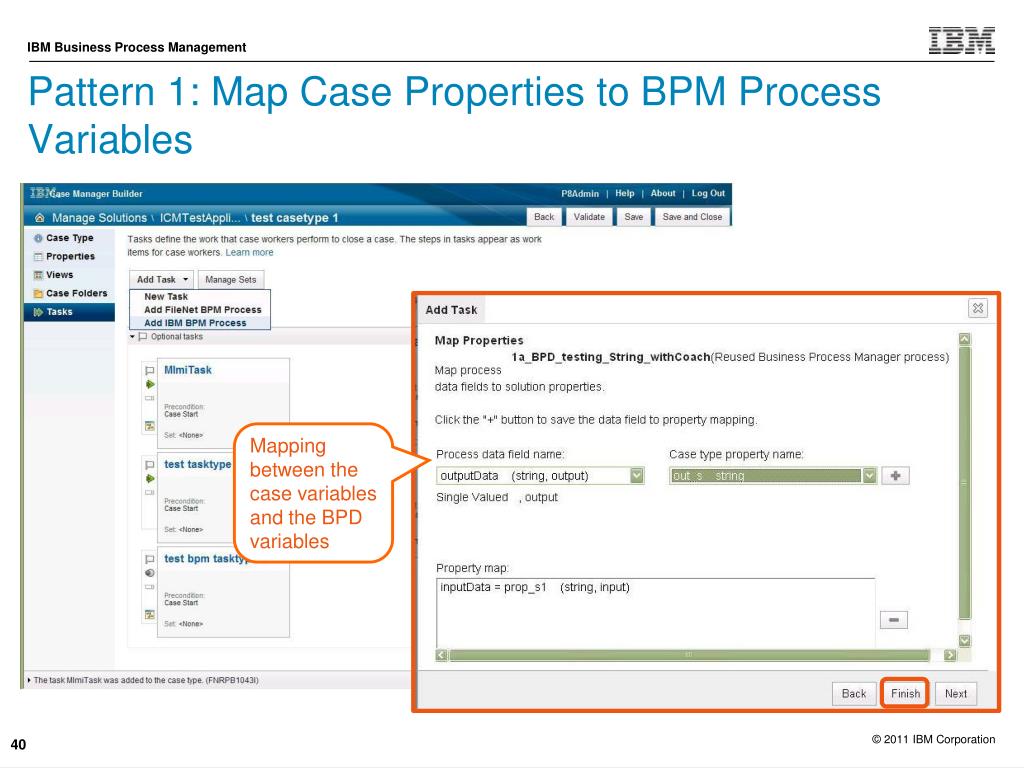This screenshot has height=768, width=1024.
Task: Open the test tasktype task title
Action: click(x=198, y=464)
